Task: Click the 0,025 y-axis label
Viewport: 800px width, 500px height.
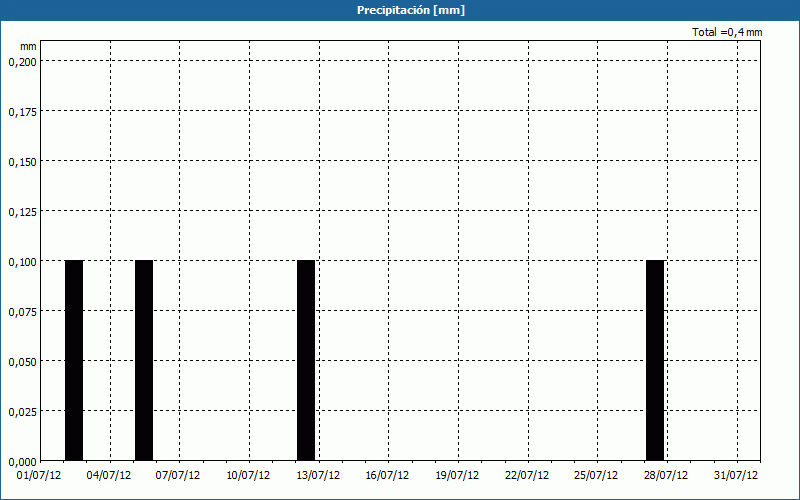Action: (22, 412)
